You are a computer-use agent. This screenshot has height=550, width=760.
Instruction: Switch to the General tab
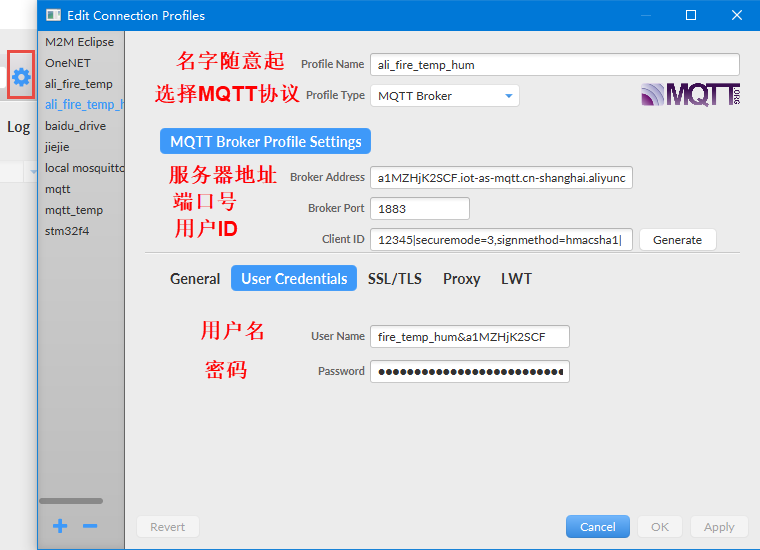(x=195, y=279)
